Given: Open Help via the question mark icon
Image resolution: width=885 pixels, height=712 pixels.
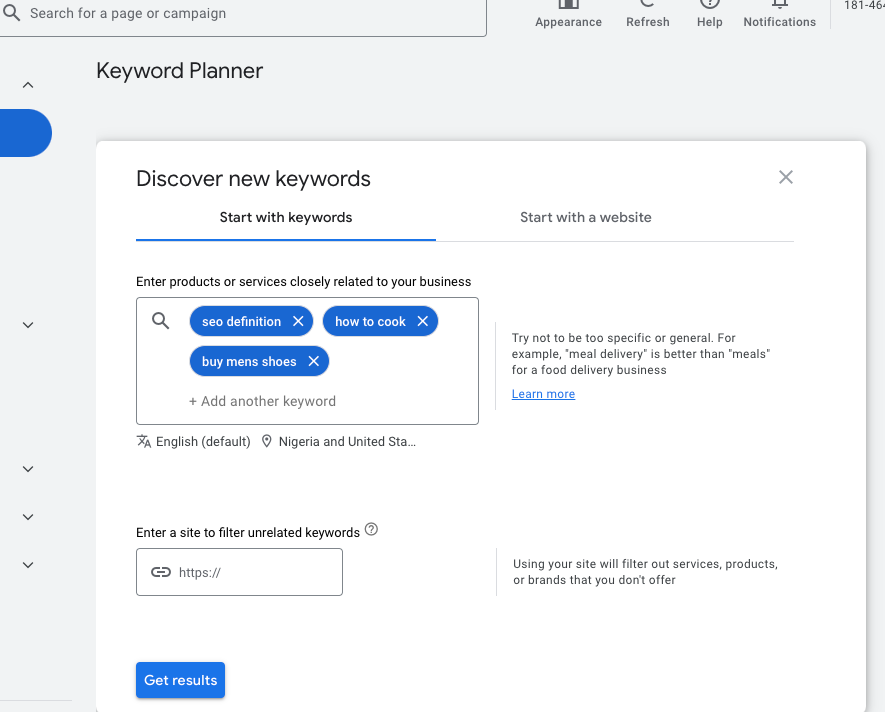Looking at the screenshot, I should pyautogui.click(x=709, y=7).
